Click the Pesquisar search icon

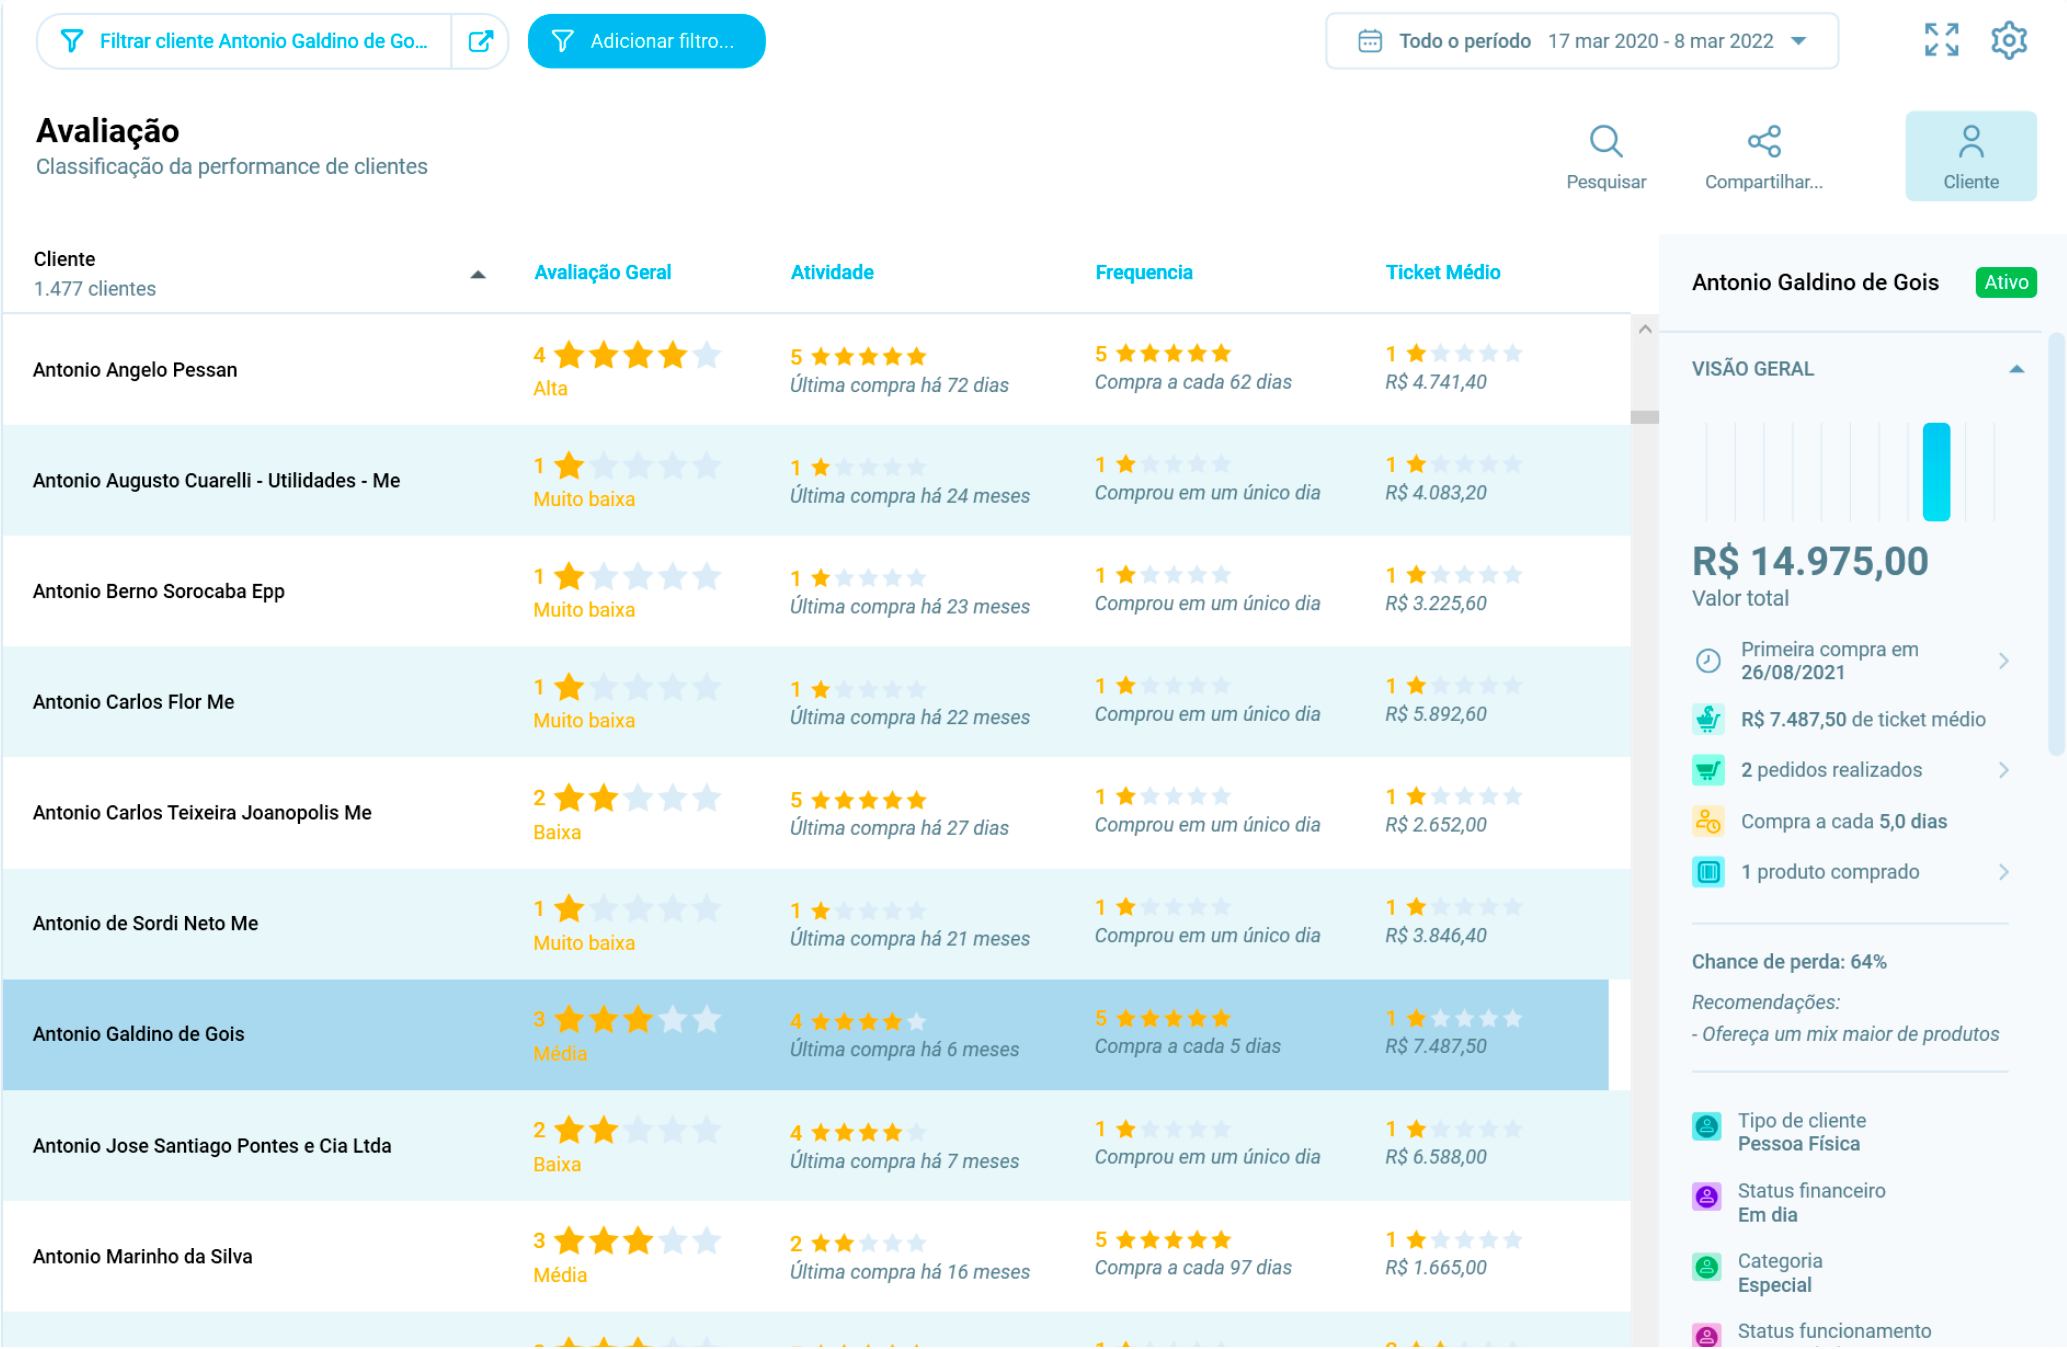pos(1605,142)
